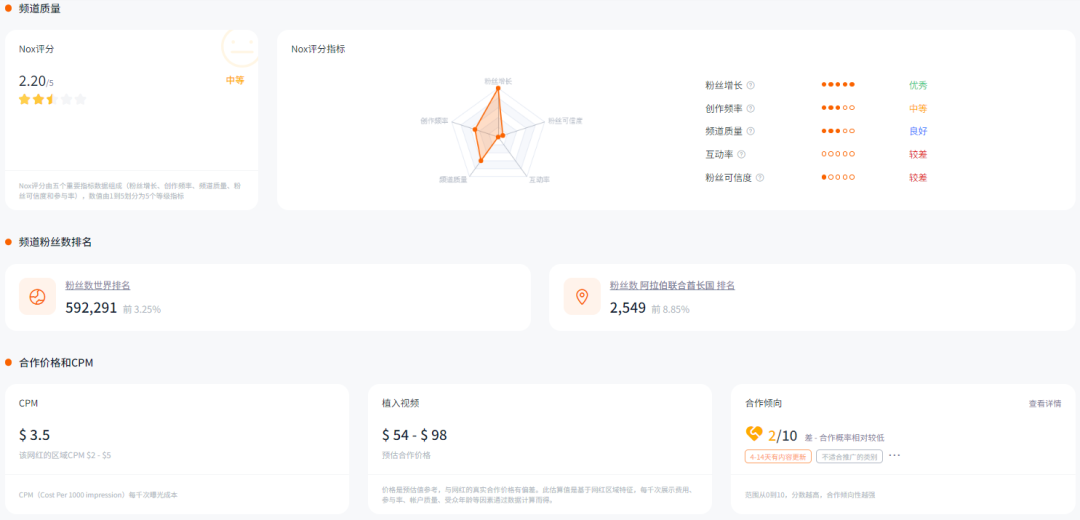Expand more tags via ellipsis
Screen dimensions: 1080x520
[x=895, y=456]
